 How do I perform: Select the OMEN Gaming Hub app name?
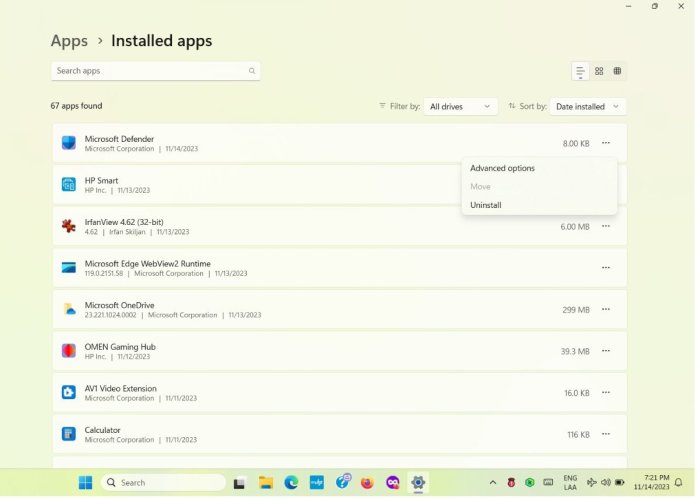point(121,349)
